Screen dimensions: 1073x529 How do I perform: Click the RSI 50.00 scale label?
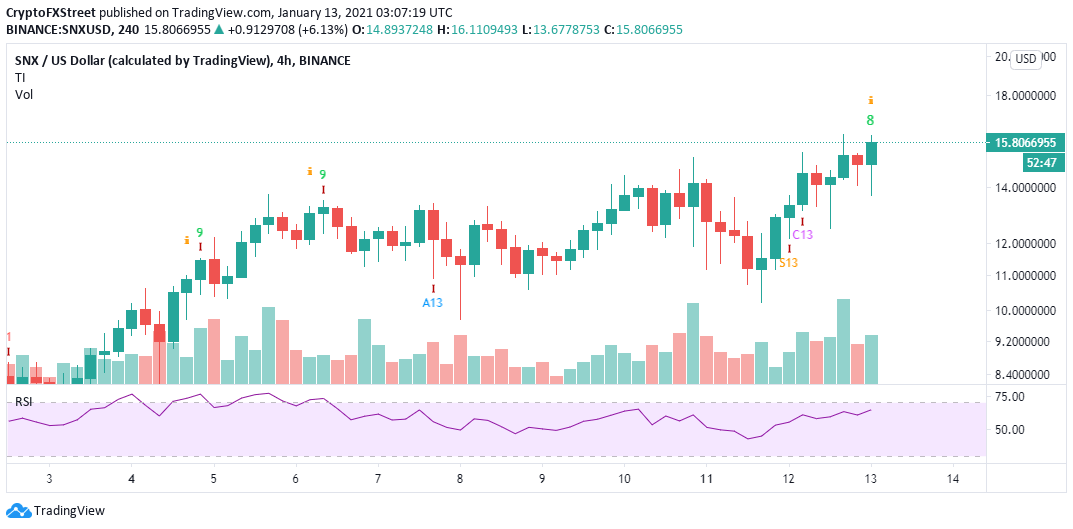(x=1014, y=430)
